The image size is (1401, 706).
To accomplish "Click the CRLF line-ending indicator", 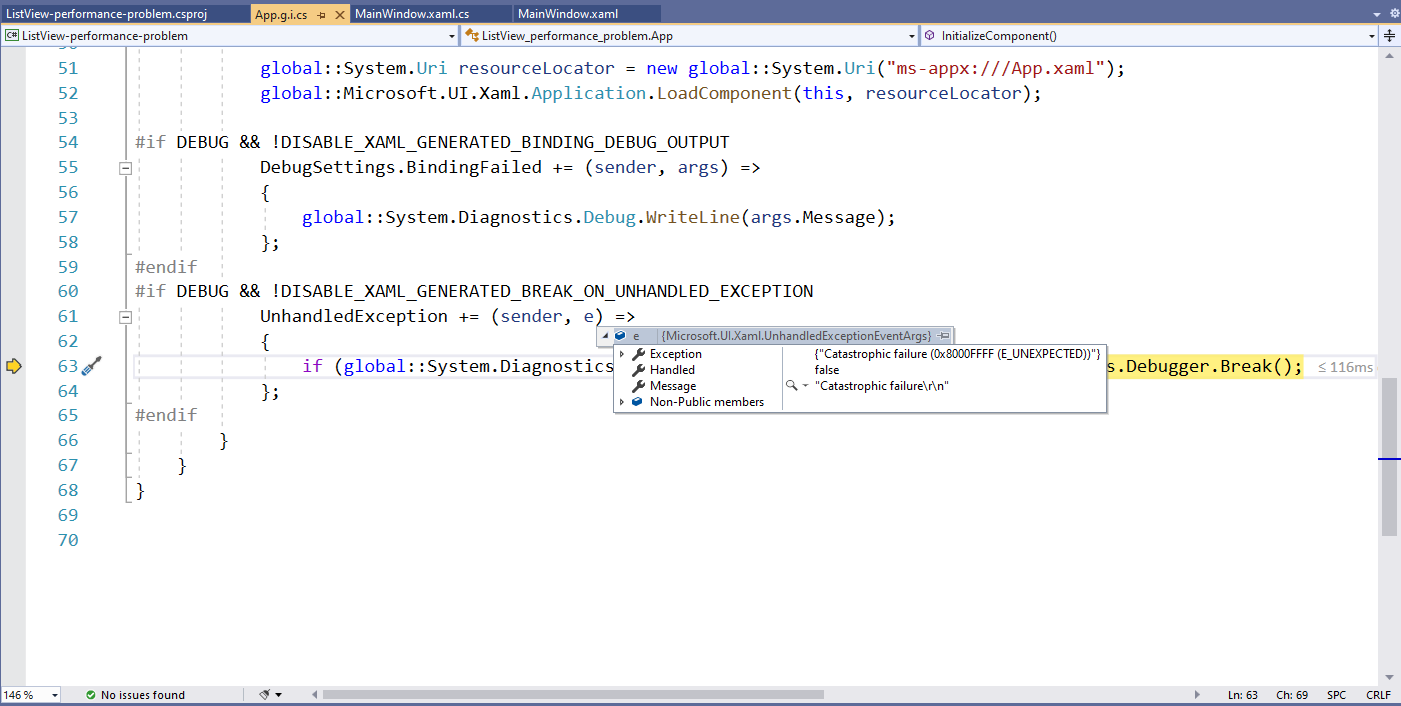I will (x=1378, y=695).
